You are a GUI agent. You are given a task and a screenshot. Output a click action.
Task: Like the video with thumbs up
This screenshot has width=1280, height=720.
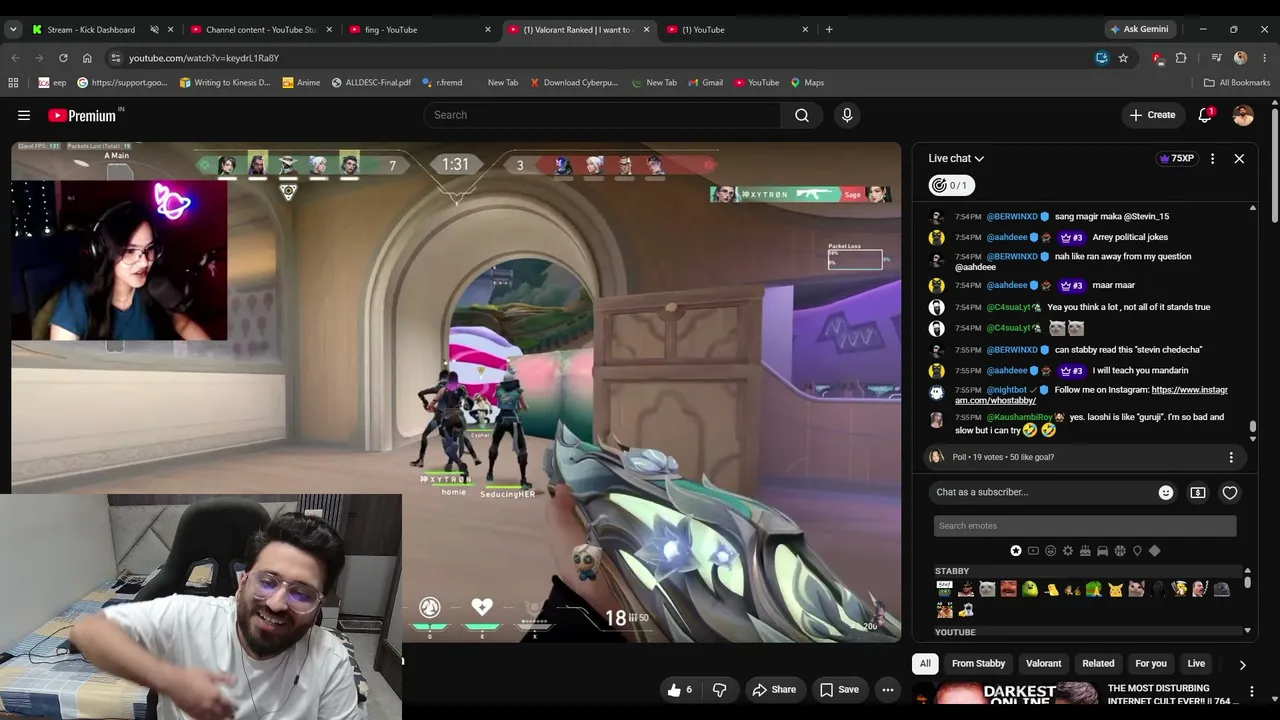680,690
